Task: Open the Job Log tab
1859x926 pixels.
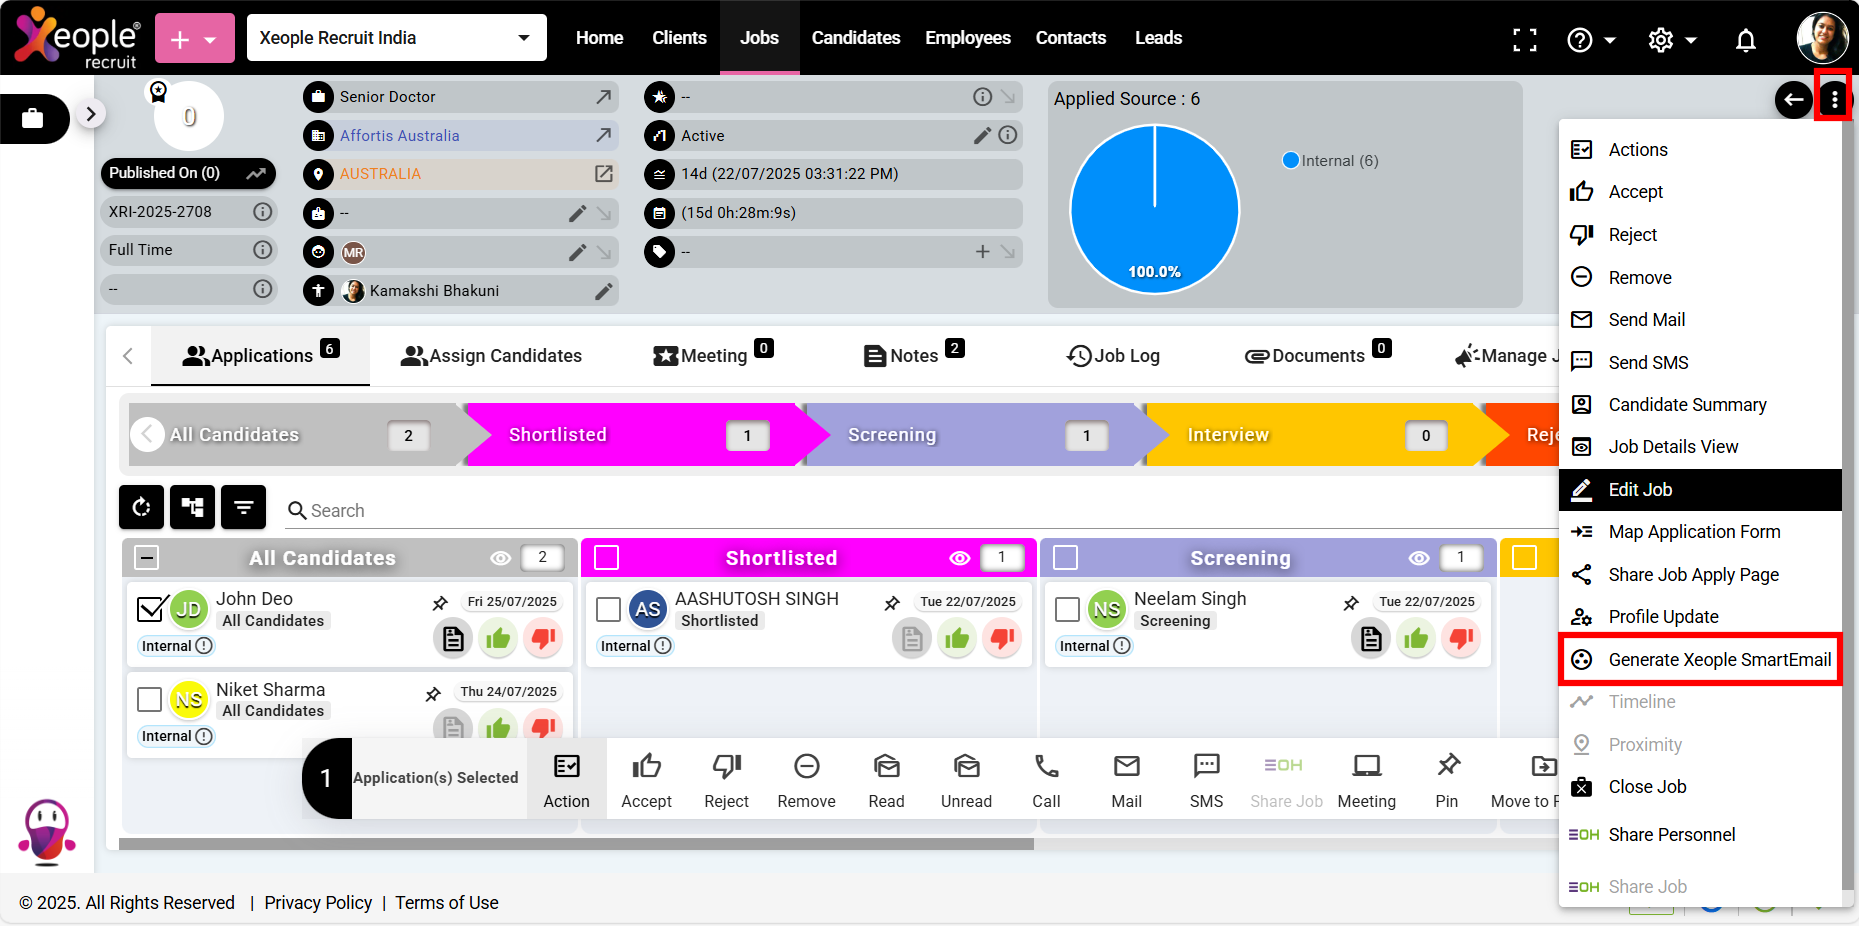Action: point(1113,355)
